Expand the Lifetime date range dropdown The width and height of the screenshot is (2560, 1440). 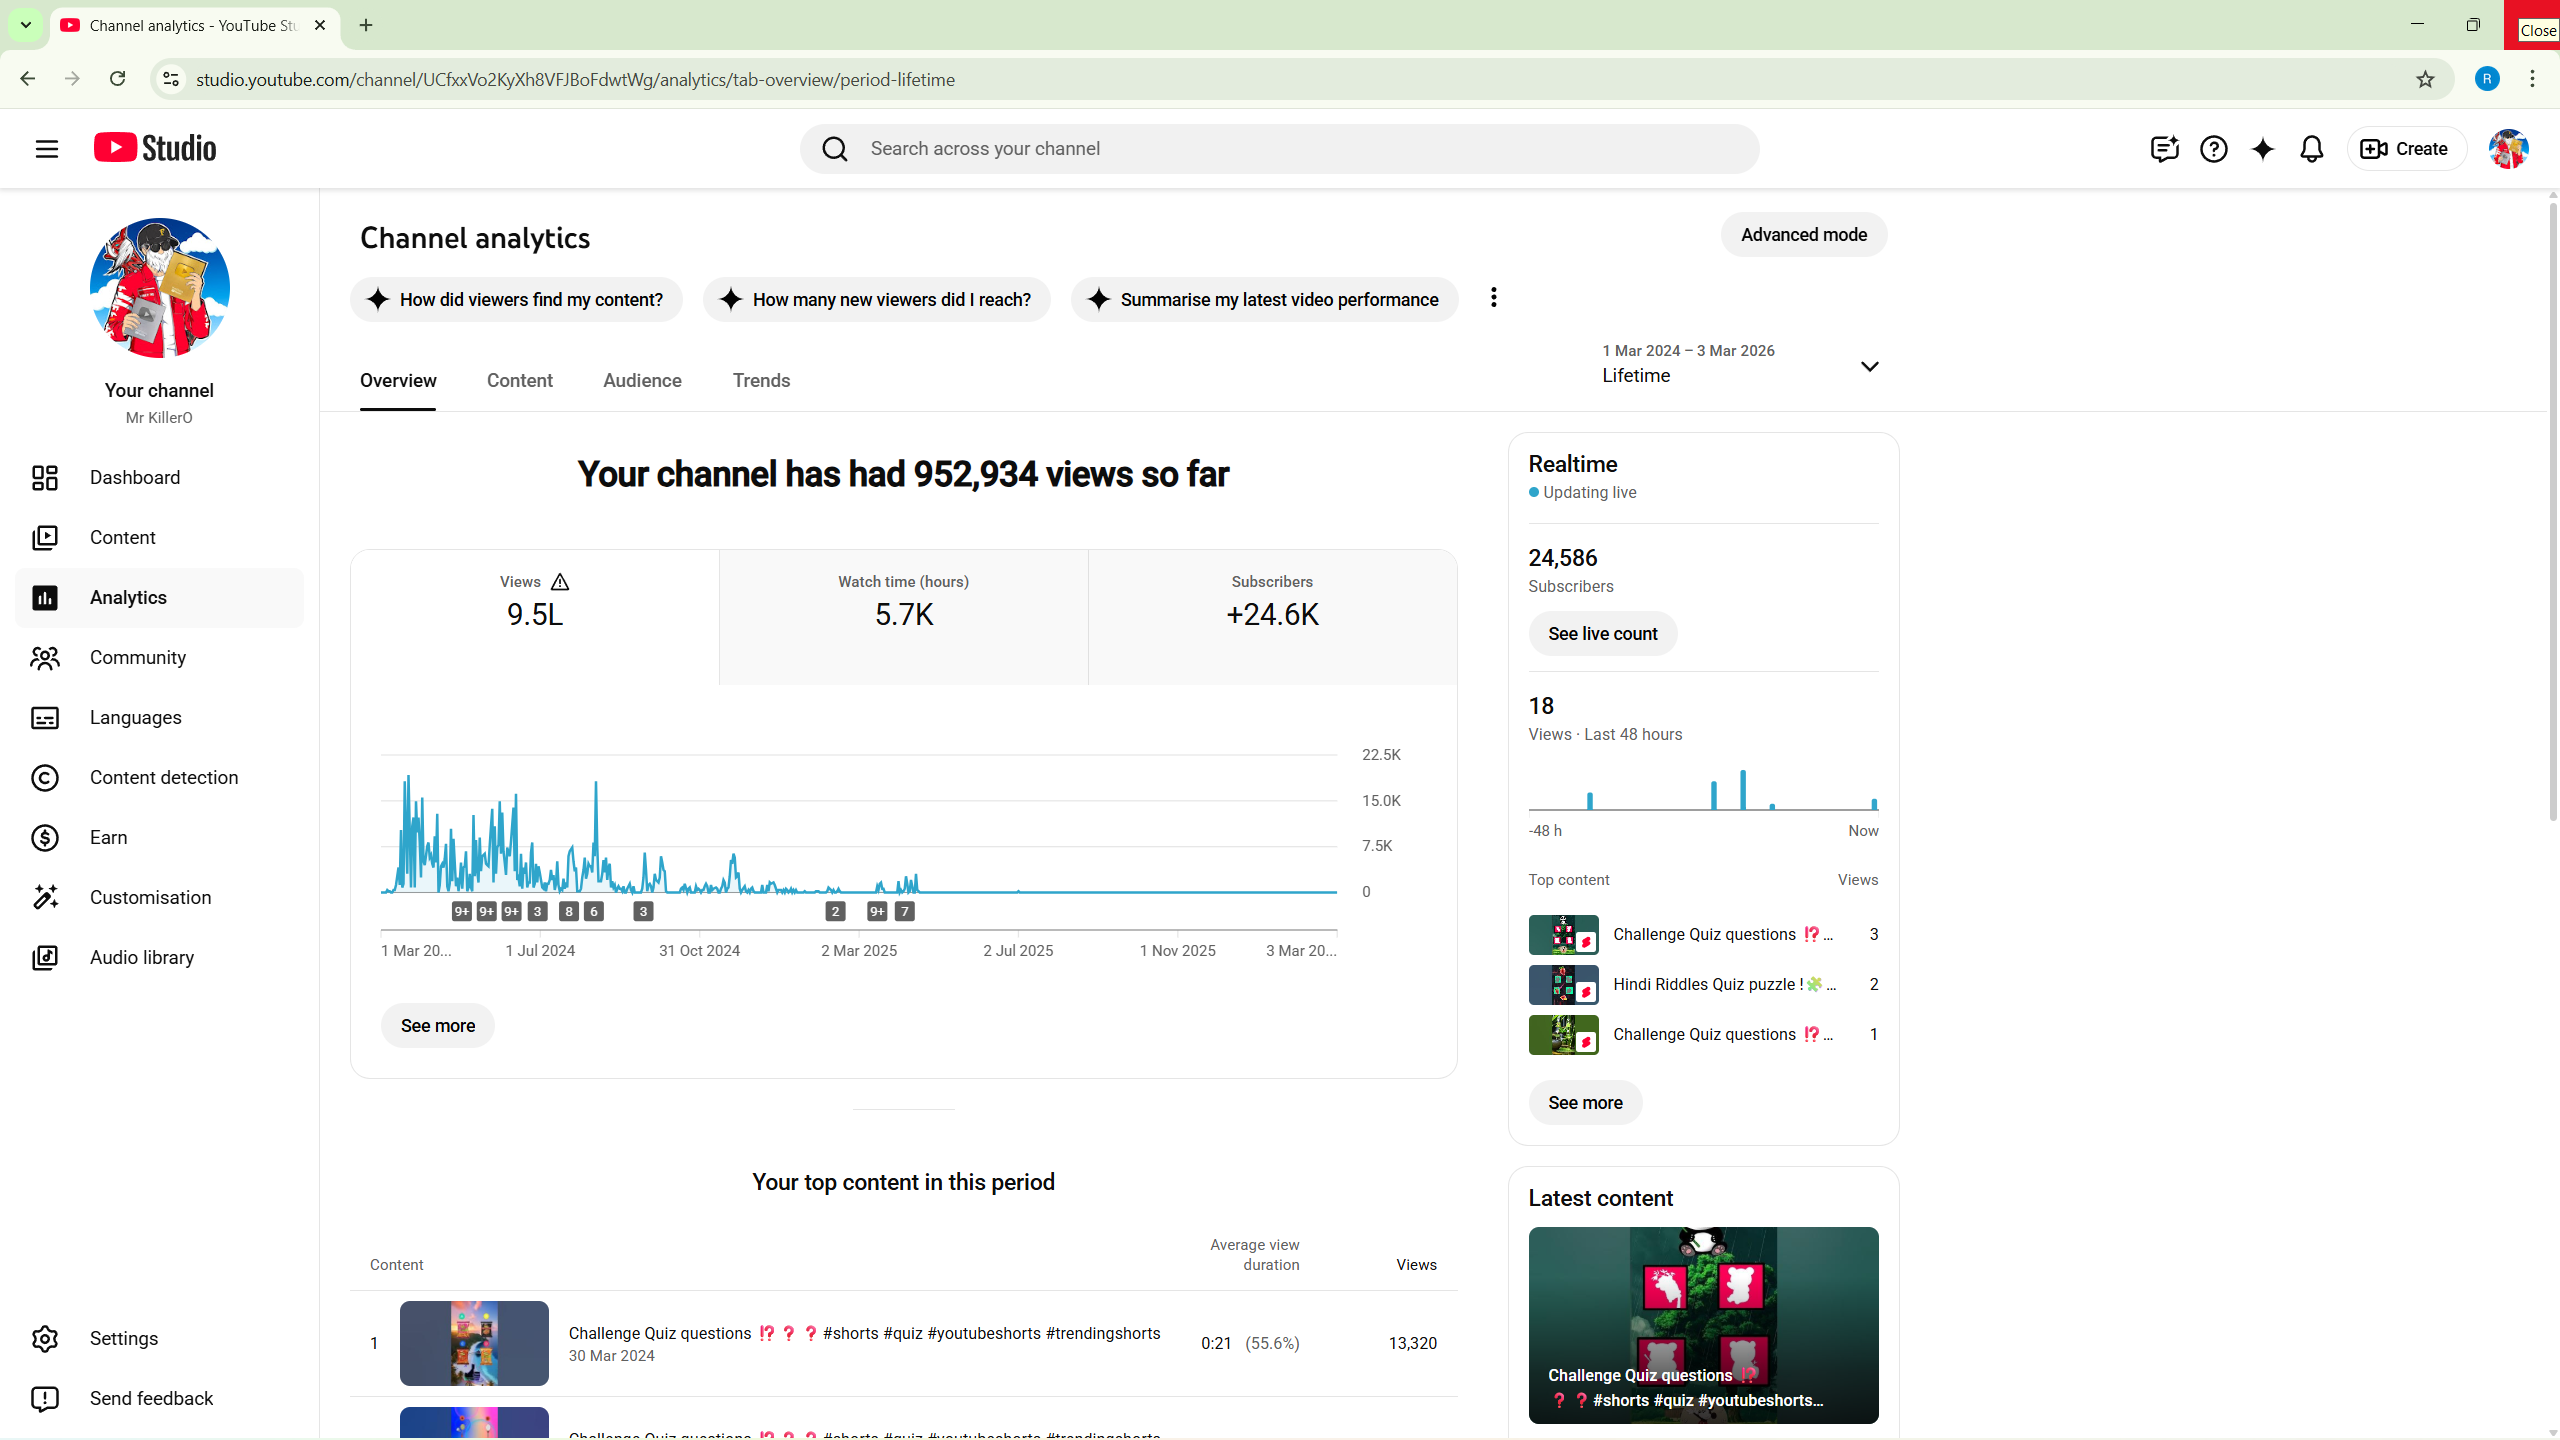1868,366
